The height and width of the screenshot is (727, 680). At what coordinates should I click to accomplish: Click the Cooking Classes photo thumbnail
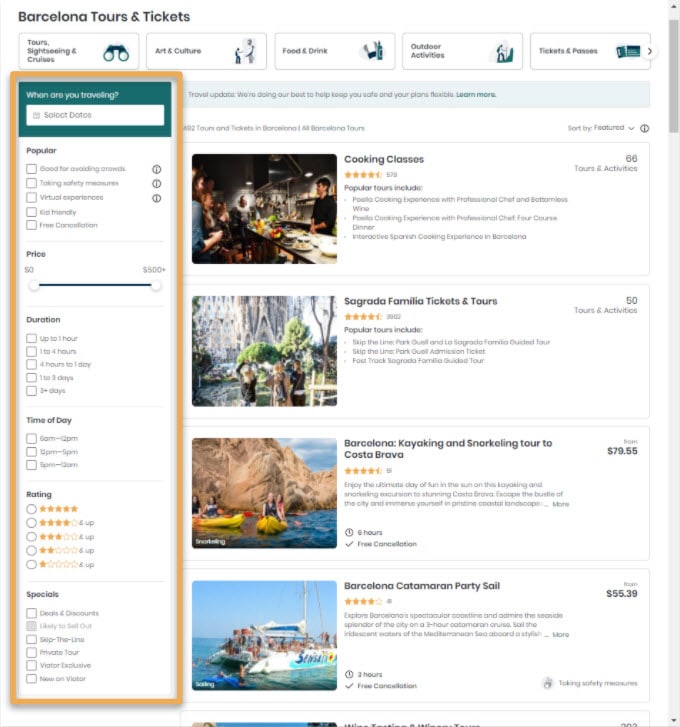tap(264, 209)
